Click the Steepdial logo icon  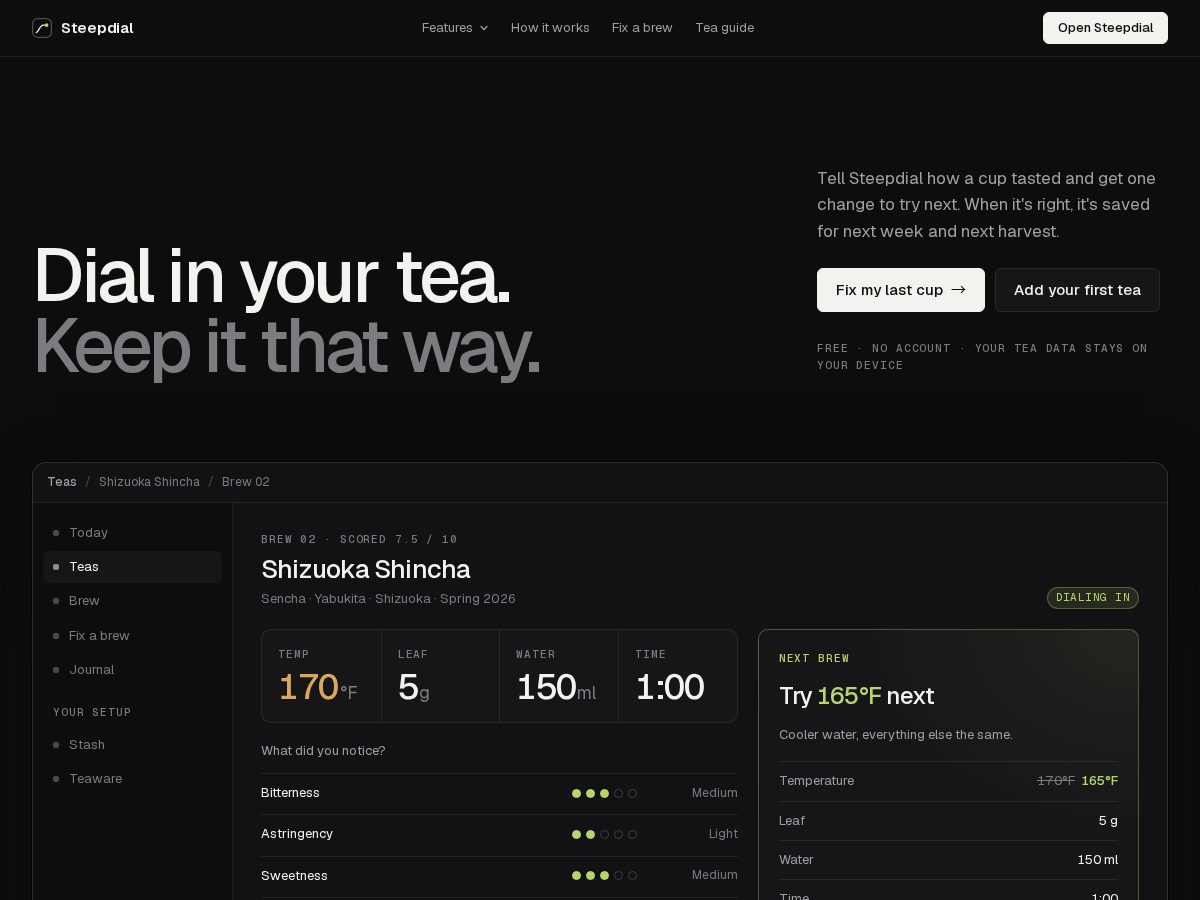pyautogui.click(x=42, y=28)
